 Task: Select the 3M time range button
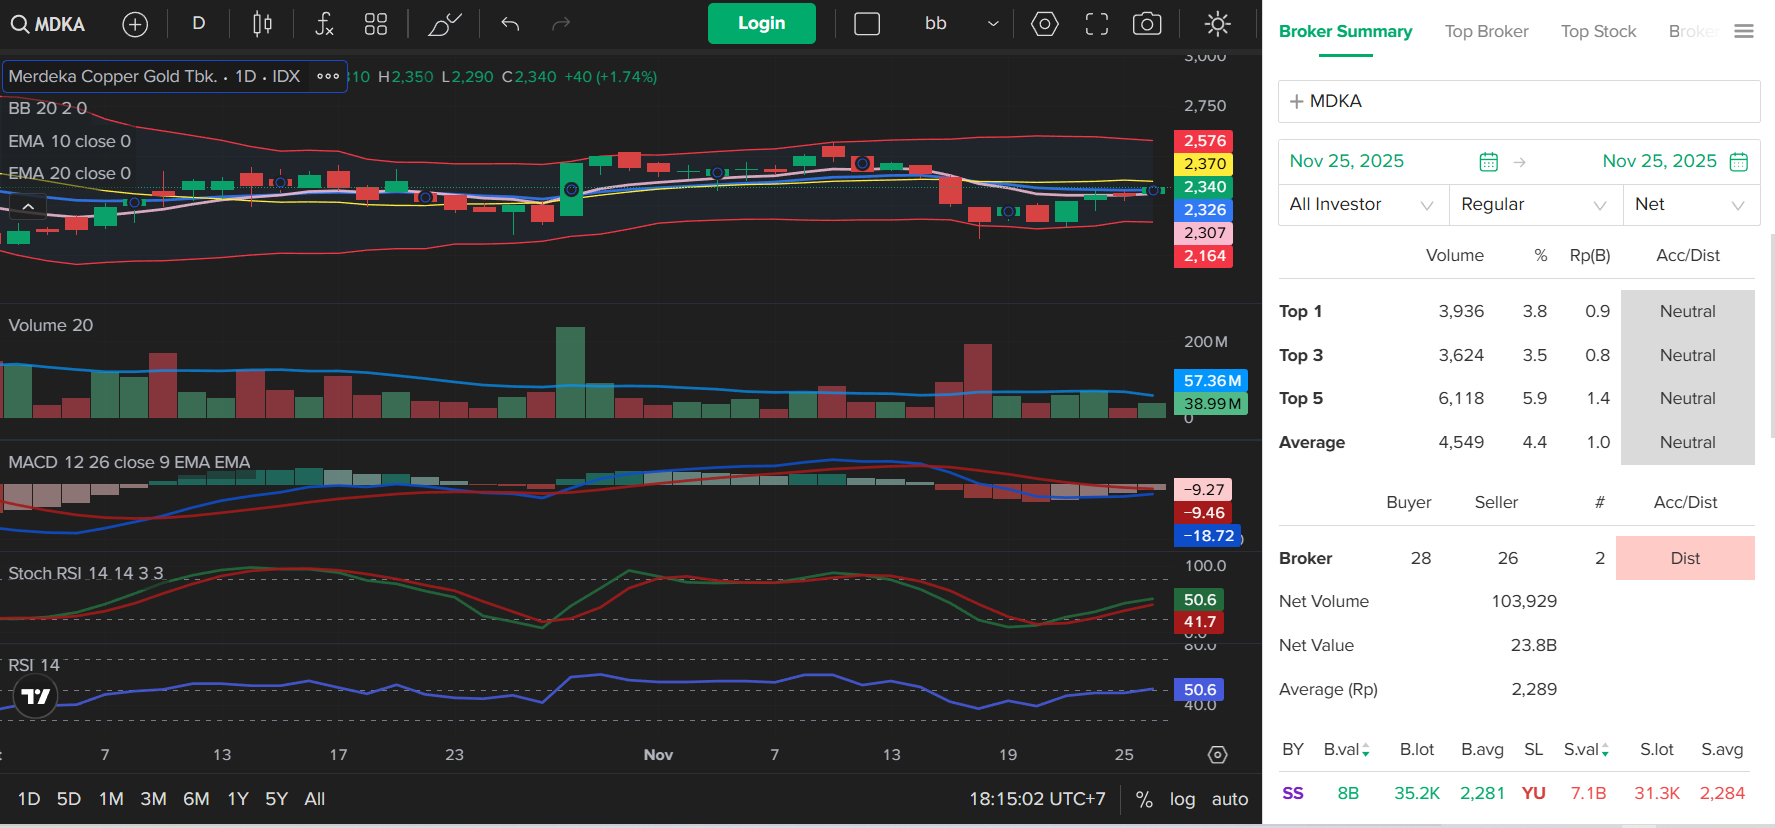click(x=153, y=799)
